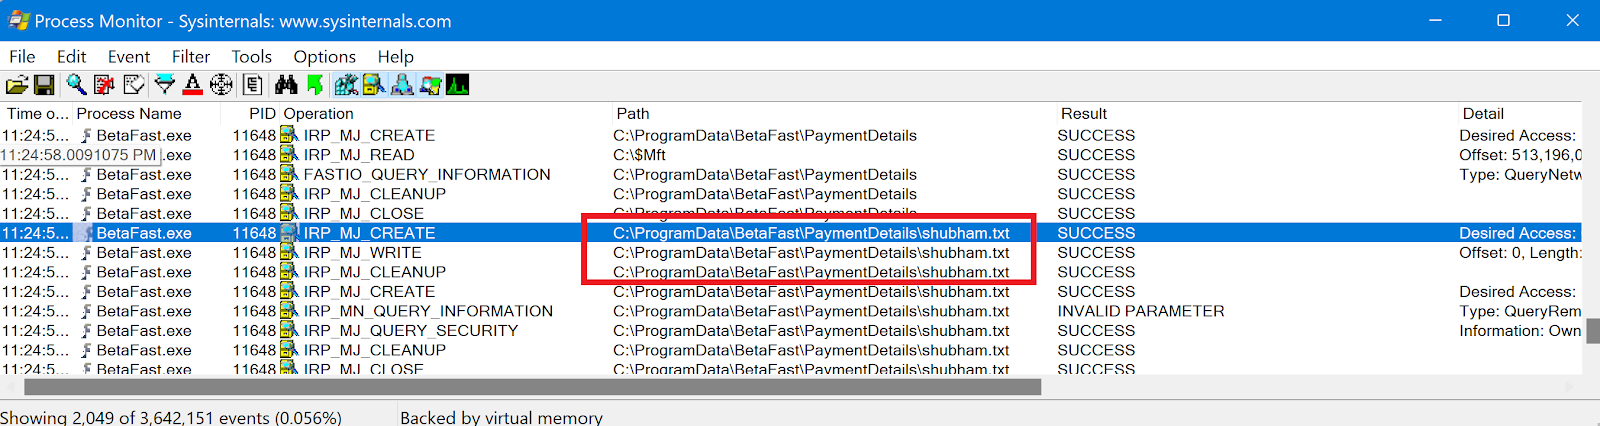Toggle Show Registry Activity icon
This screenshot has height=426, width=1600.
click(346, 85)
